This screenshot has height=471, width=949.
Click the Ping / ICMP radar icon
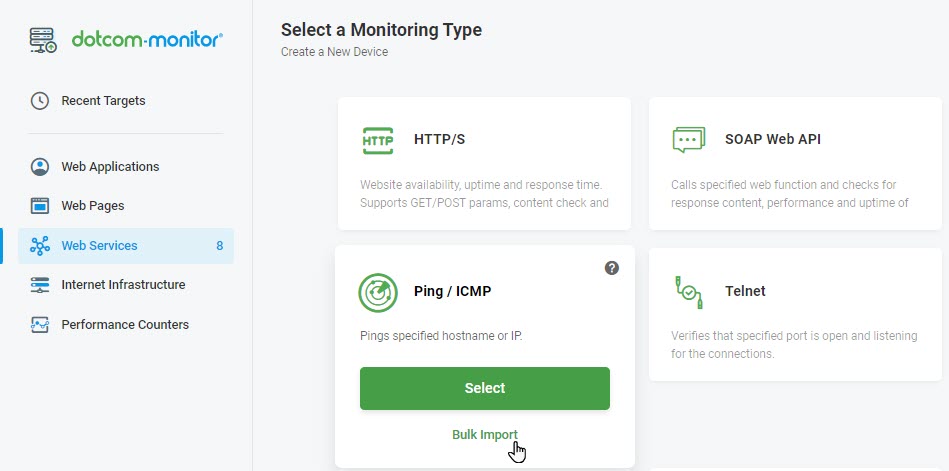point(378,292)
